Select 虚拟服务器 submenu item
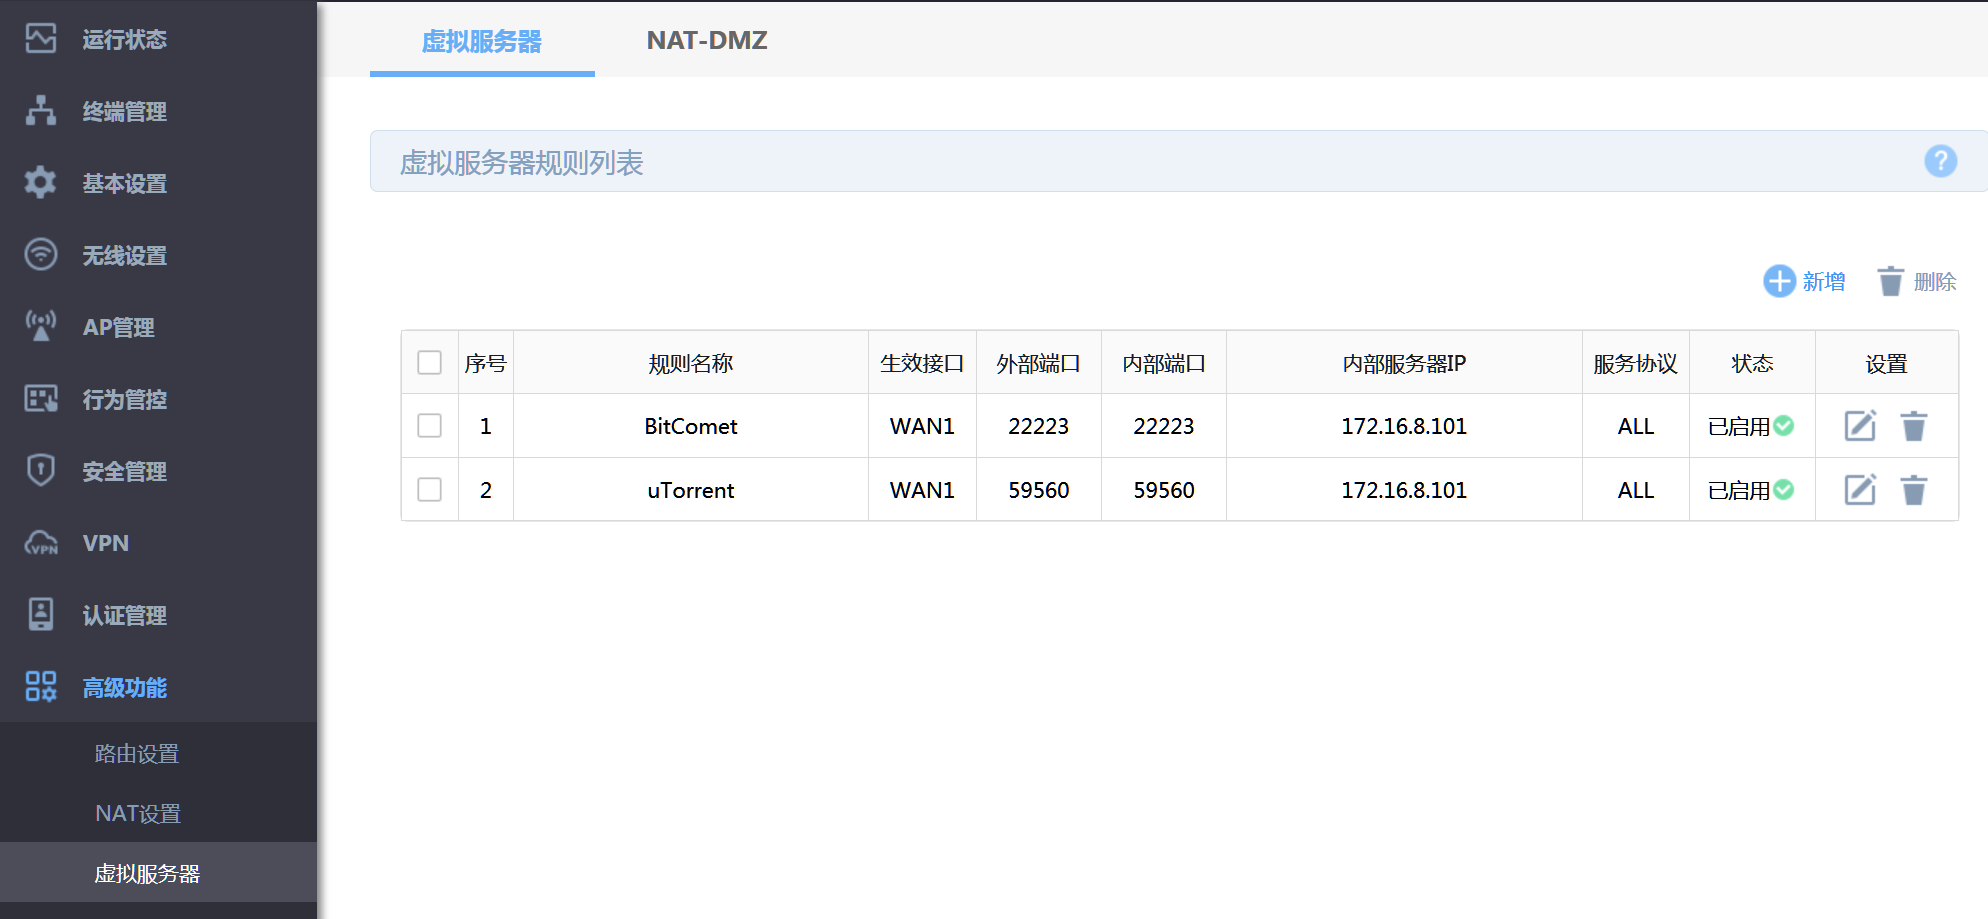This screenshot has height=919, width=1988. [147, 874]
